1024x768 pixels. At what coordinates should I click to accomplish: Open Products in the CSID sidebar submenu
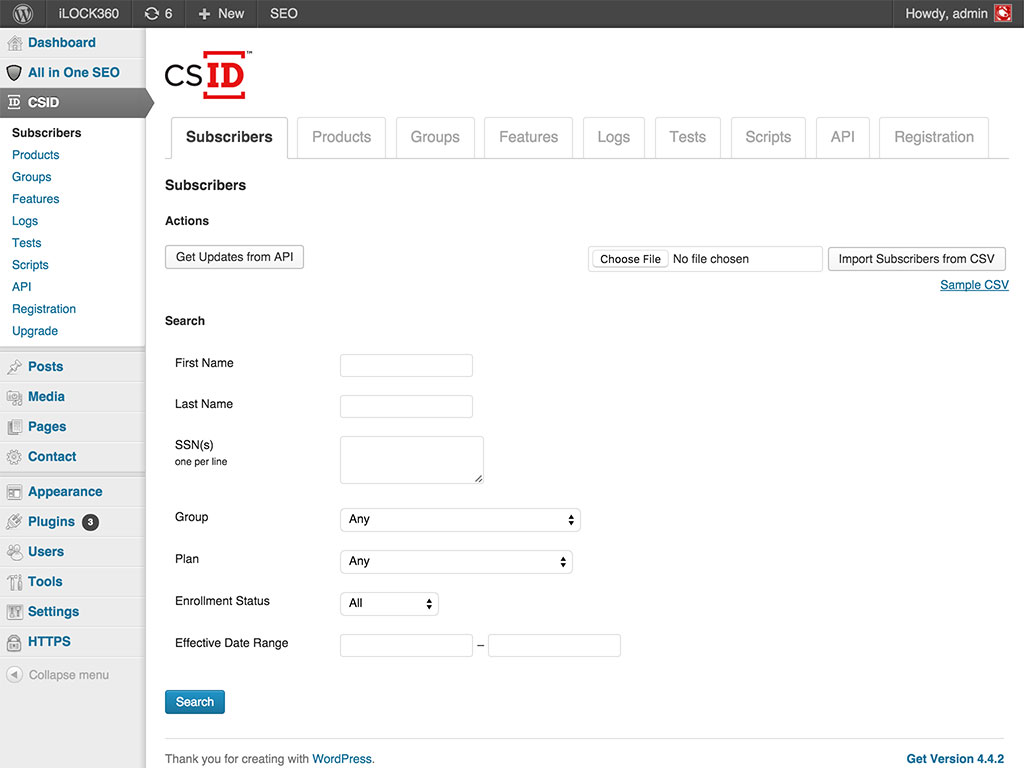point(35,155)
